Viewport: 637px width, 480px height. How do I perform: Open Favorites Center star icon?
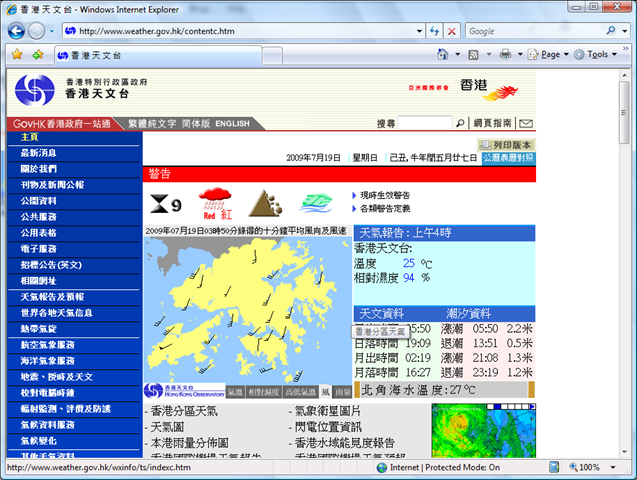tap(17, 54)
